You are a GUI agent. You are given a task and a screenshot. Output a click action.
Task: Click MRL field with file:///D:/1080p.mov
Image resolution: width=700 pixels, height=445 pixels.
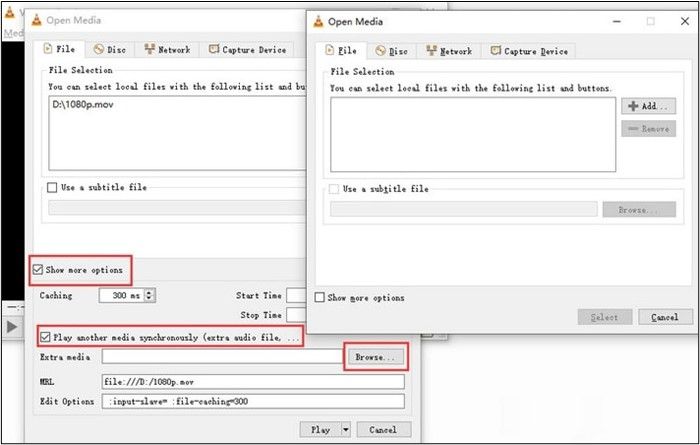253,382
